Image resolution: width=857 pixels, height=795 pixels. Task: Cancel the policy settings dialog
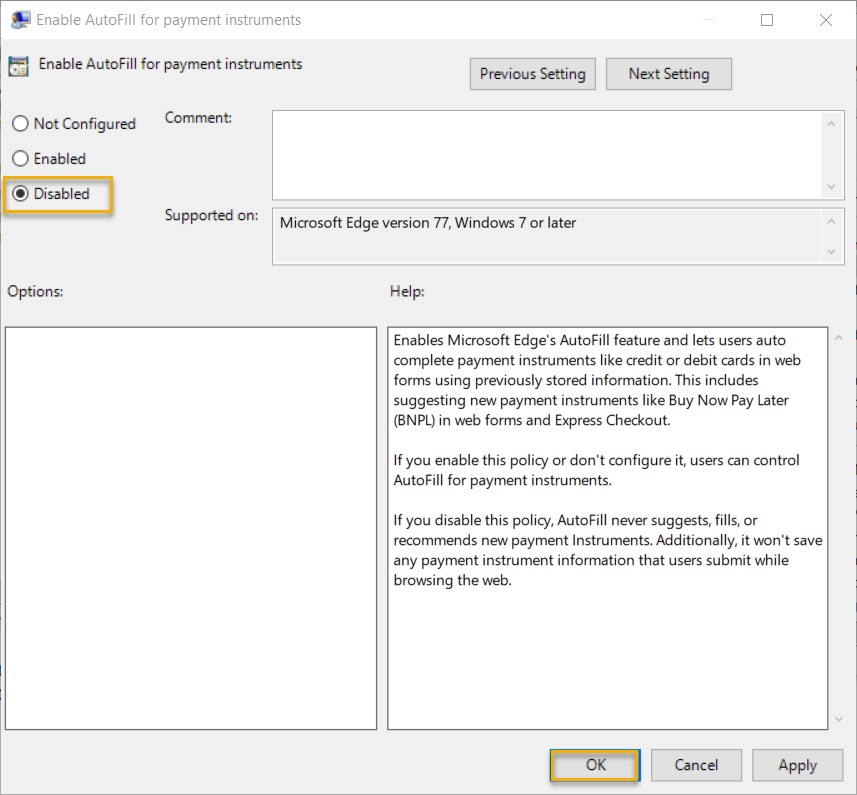pyautogui.click(x=696, y=764)
